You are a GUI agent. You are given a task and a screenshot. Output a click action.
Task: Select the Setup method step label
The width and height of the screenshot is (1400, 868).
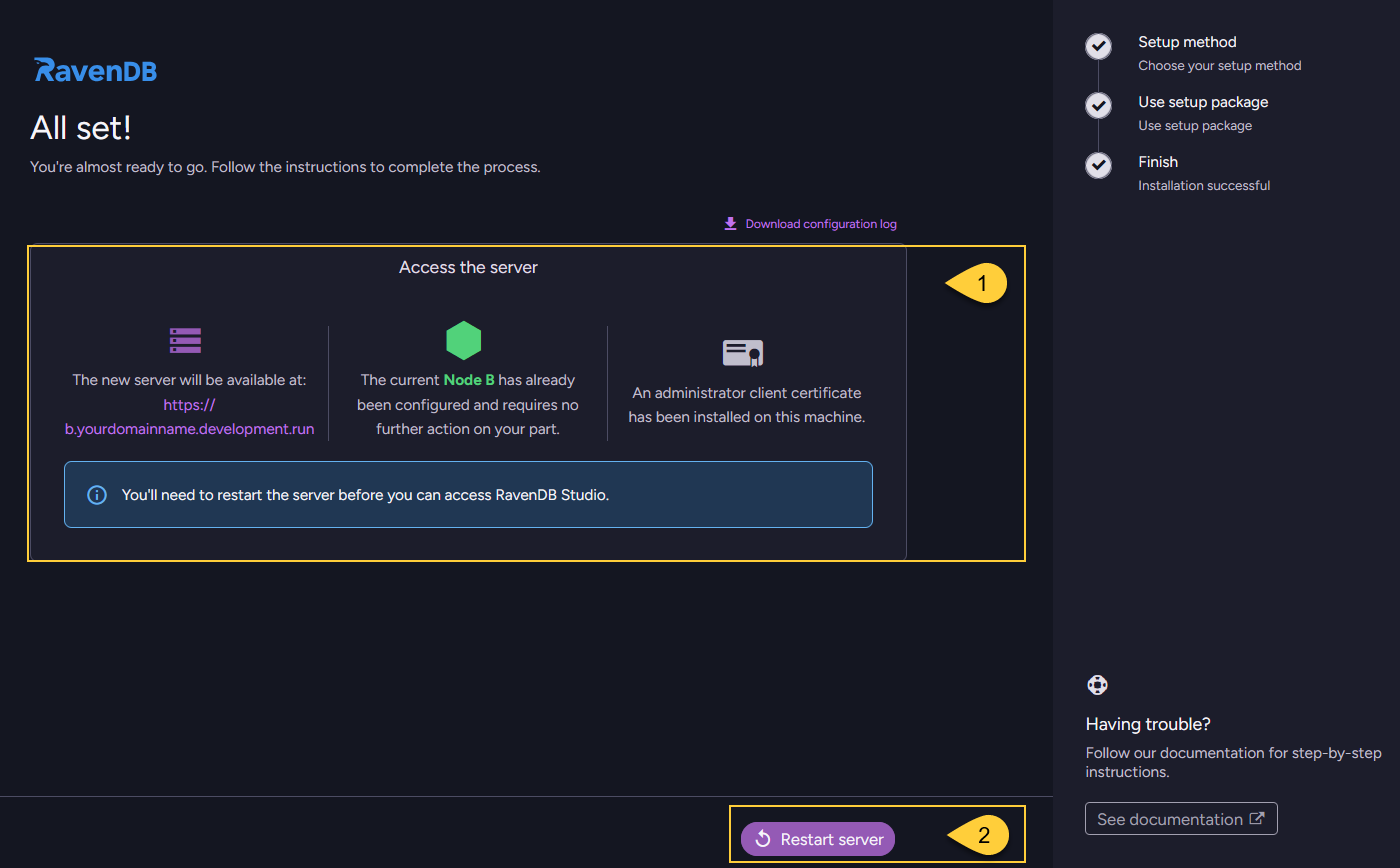coord(1187,42)
